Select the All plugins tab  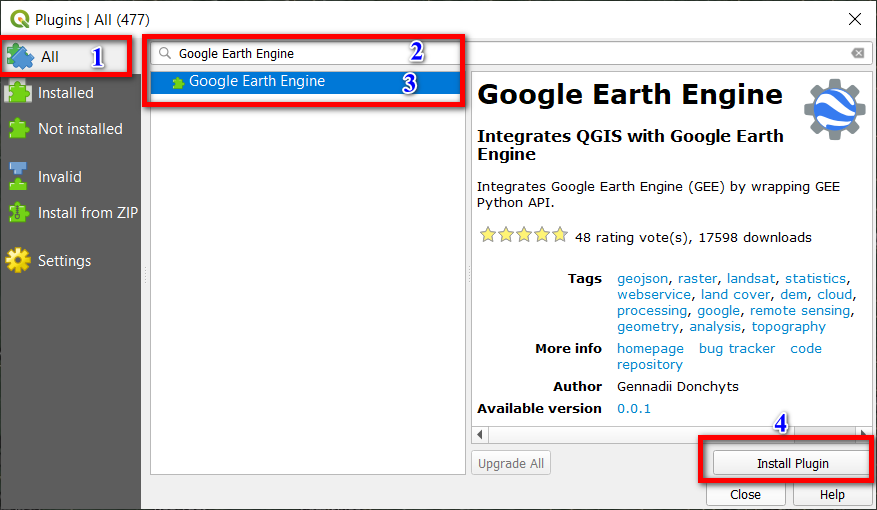(x=67, y=56)
